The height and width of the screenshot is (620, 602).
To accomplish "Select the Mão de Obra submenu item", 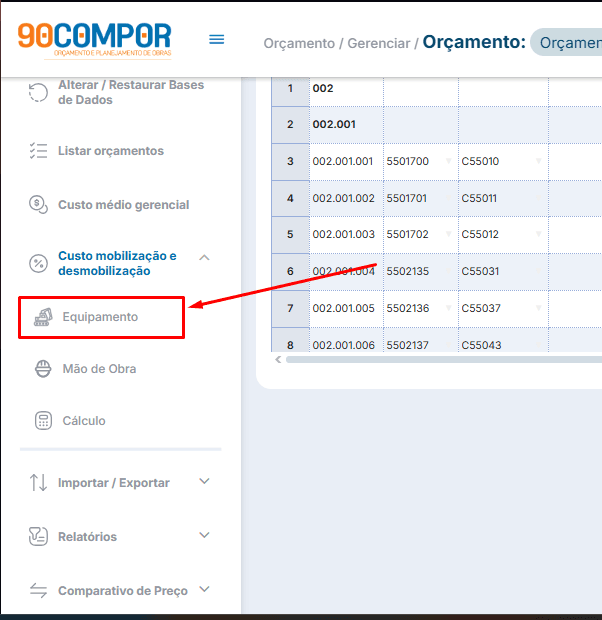I will point(99,369).
